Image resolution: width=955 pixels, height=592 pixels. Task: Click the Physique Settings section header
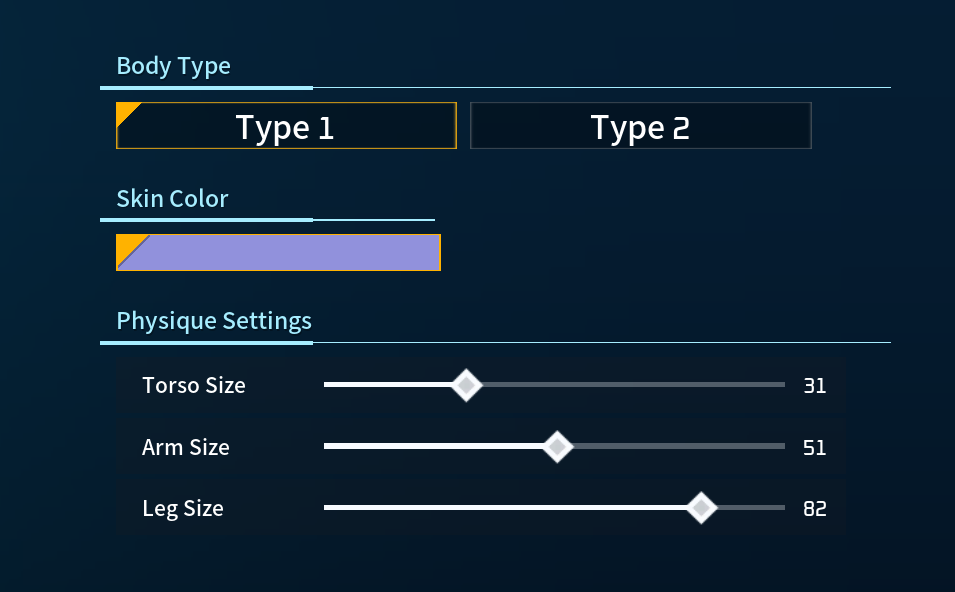tap(214, 321)
